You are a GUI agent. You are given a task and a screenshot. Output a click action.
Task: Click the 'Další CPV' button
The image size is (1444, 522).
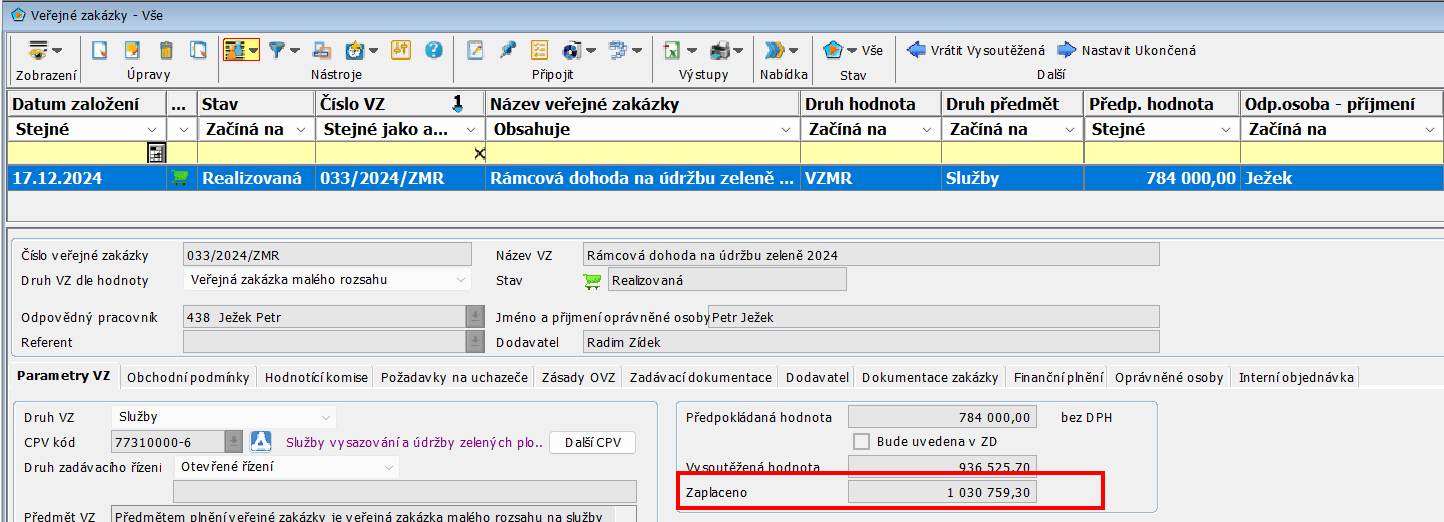coord(592,442)
